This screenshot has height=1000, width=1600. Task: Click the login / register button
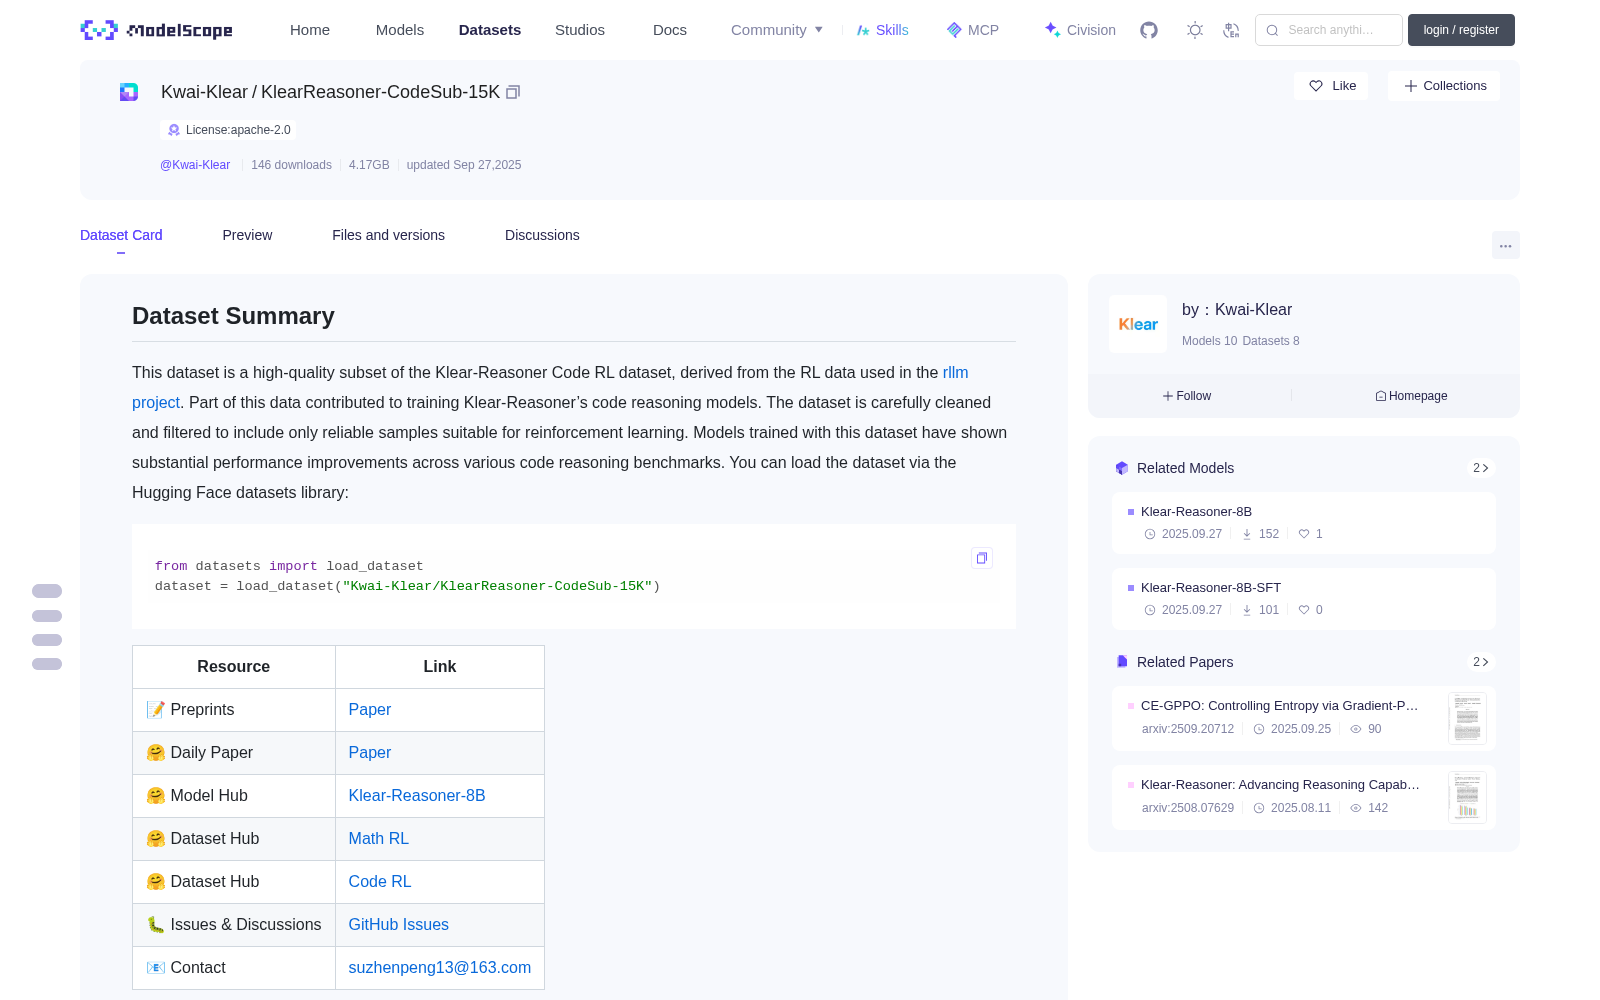coord(1461,30)
